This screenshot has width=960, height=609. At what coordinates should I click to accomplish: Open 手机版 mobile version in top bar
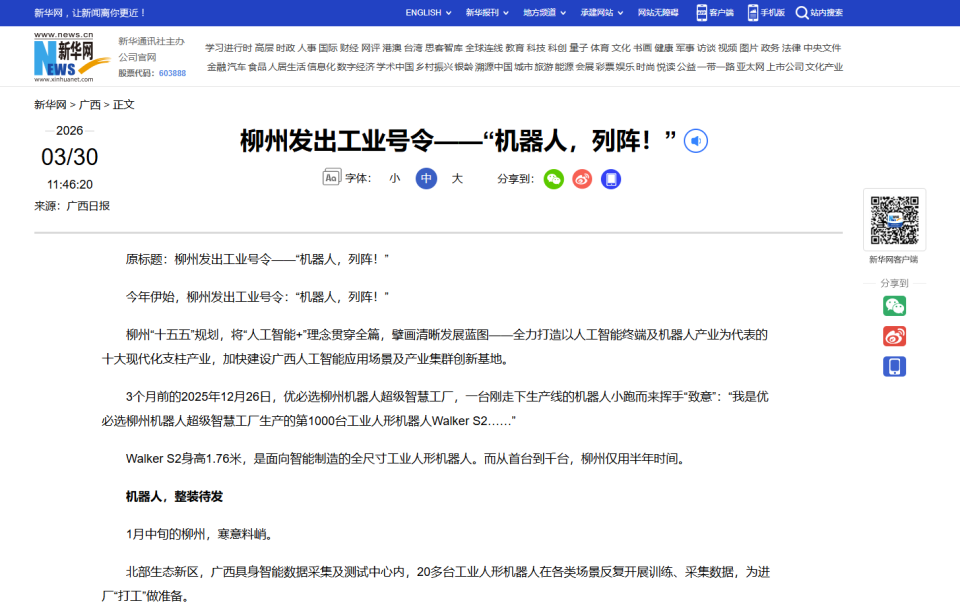766,12
